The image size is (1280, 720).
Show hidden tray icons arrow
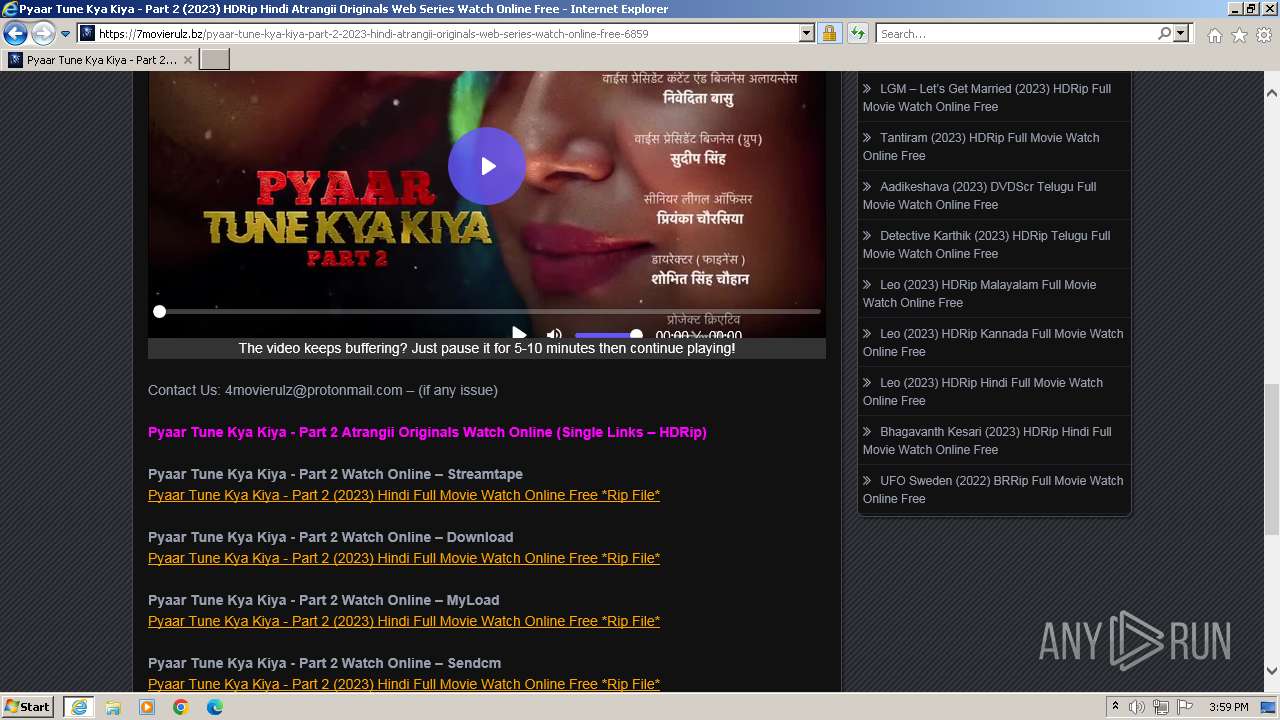click(x=1115, y=707)
